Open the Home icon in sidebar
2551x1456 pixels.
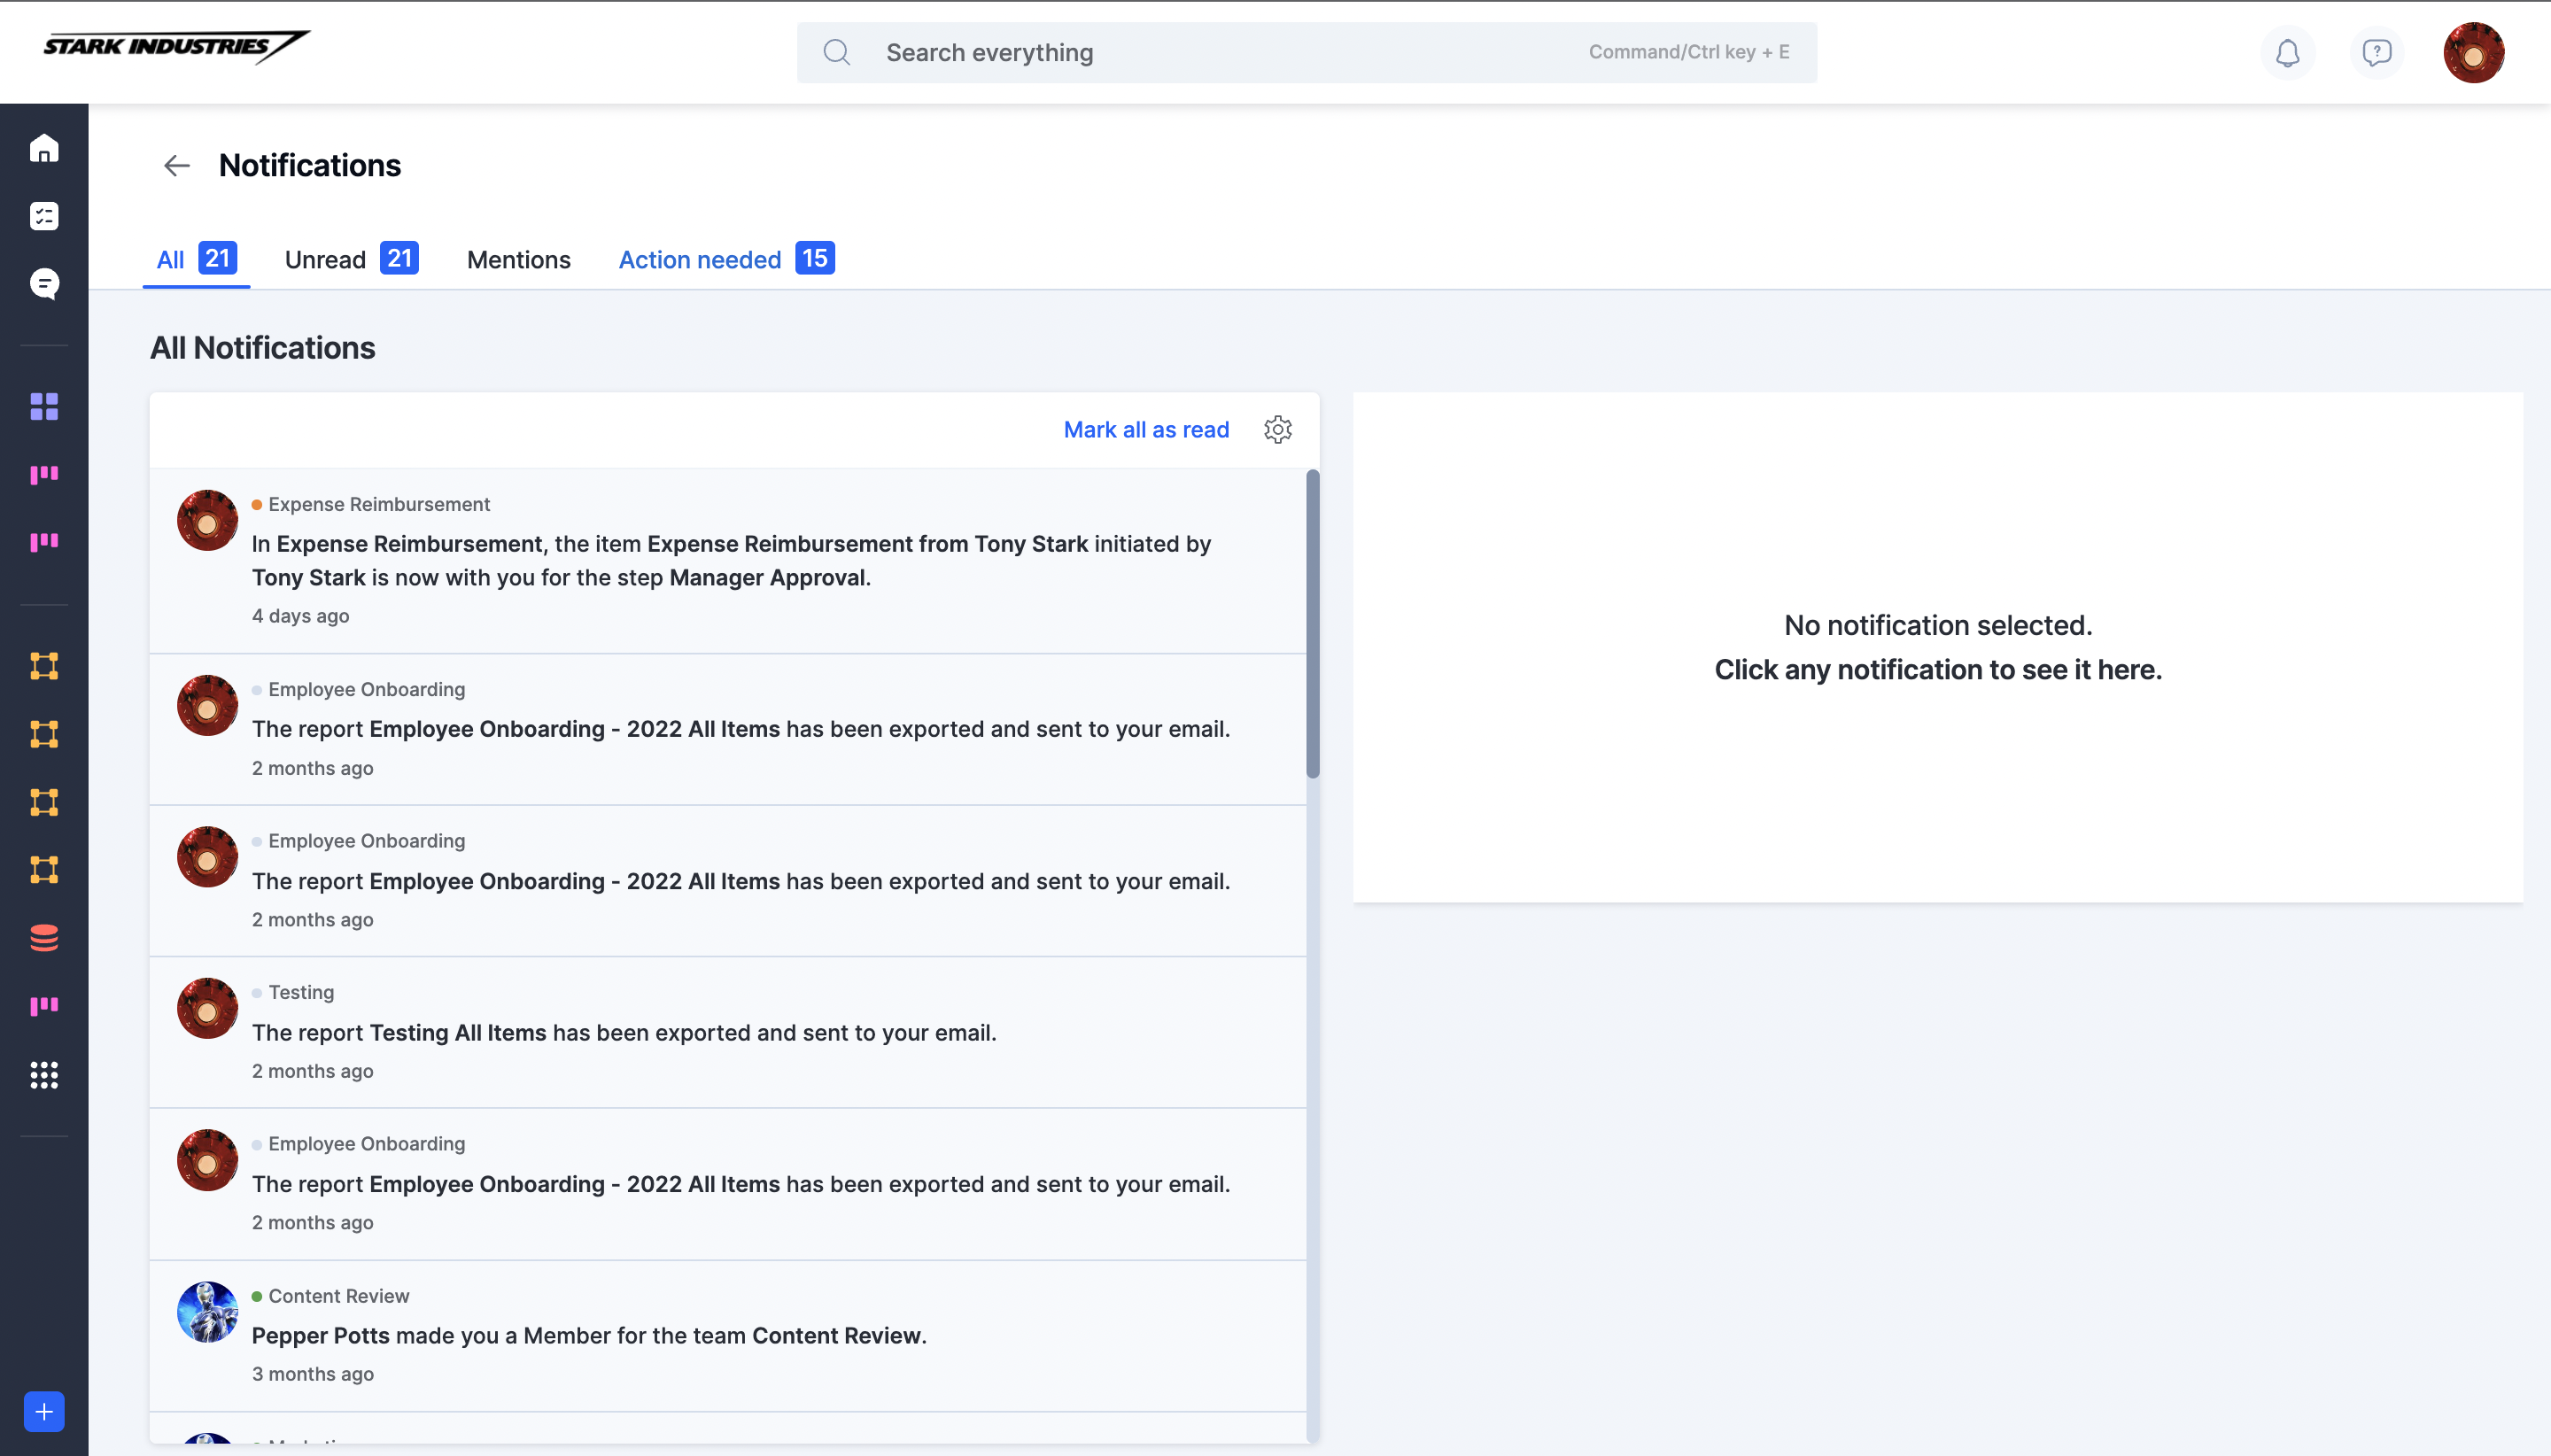(44, 149)
